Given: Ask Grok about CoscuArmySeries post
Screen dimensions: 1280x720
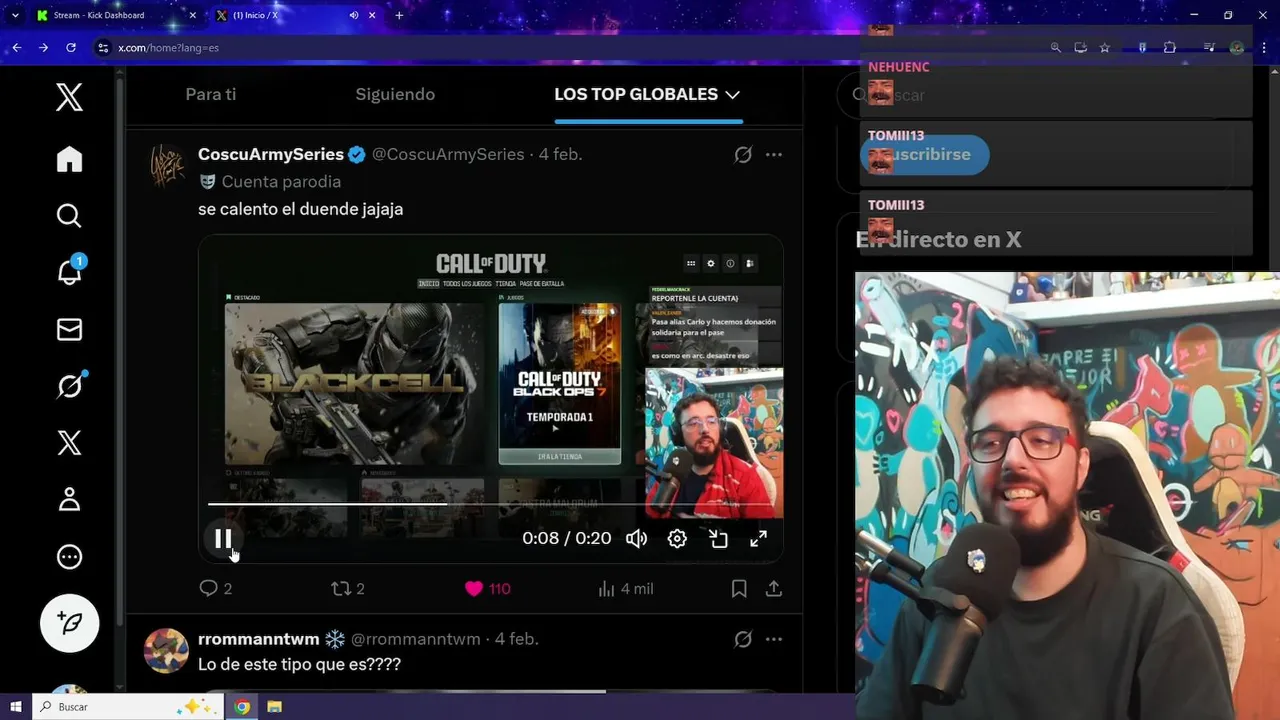Looking at the screenshot, I should tap(743, 154).
